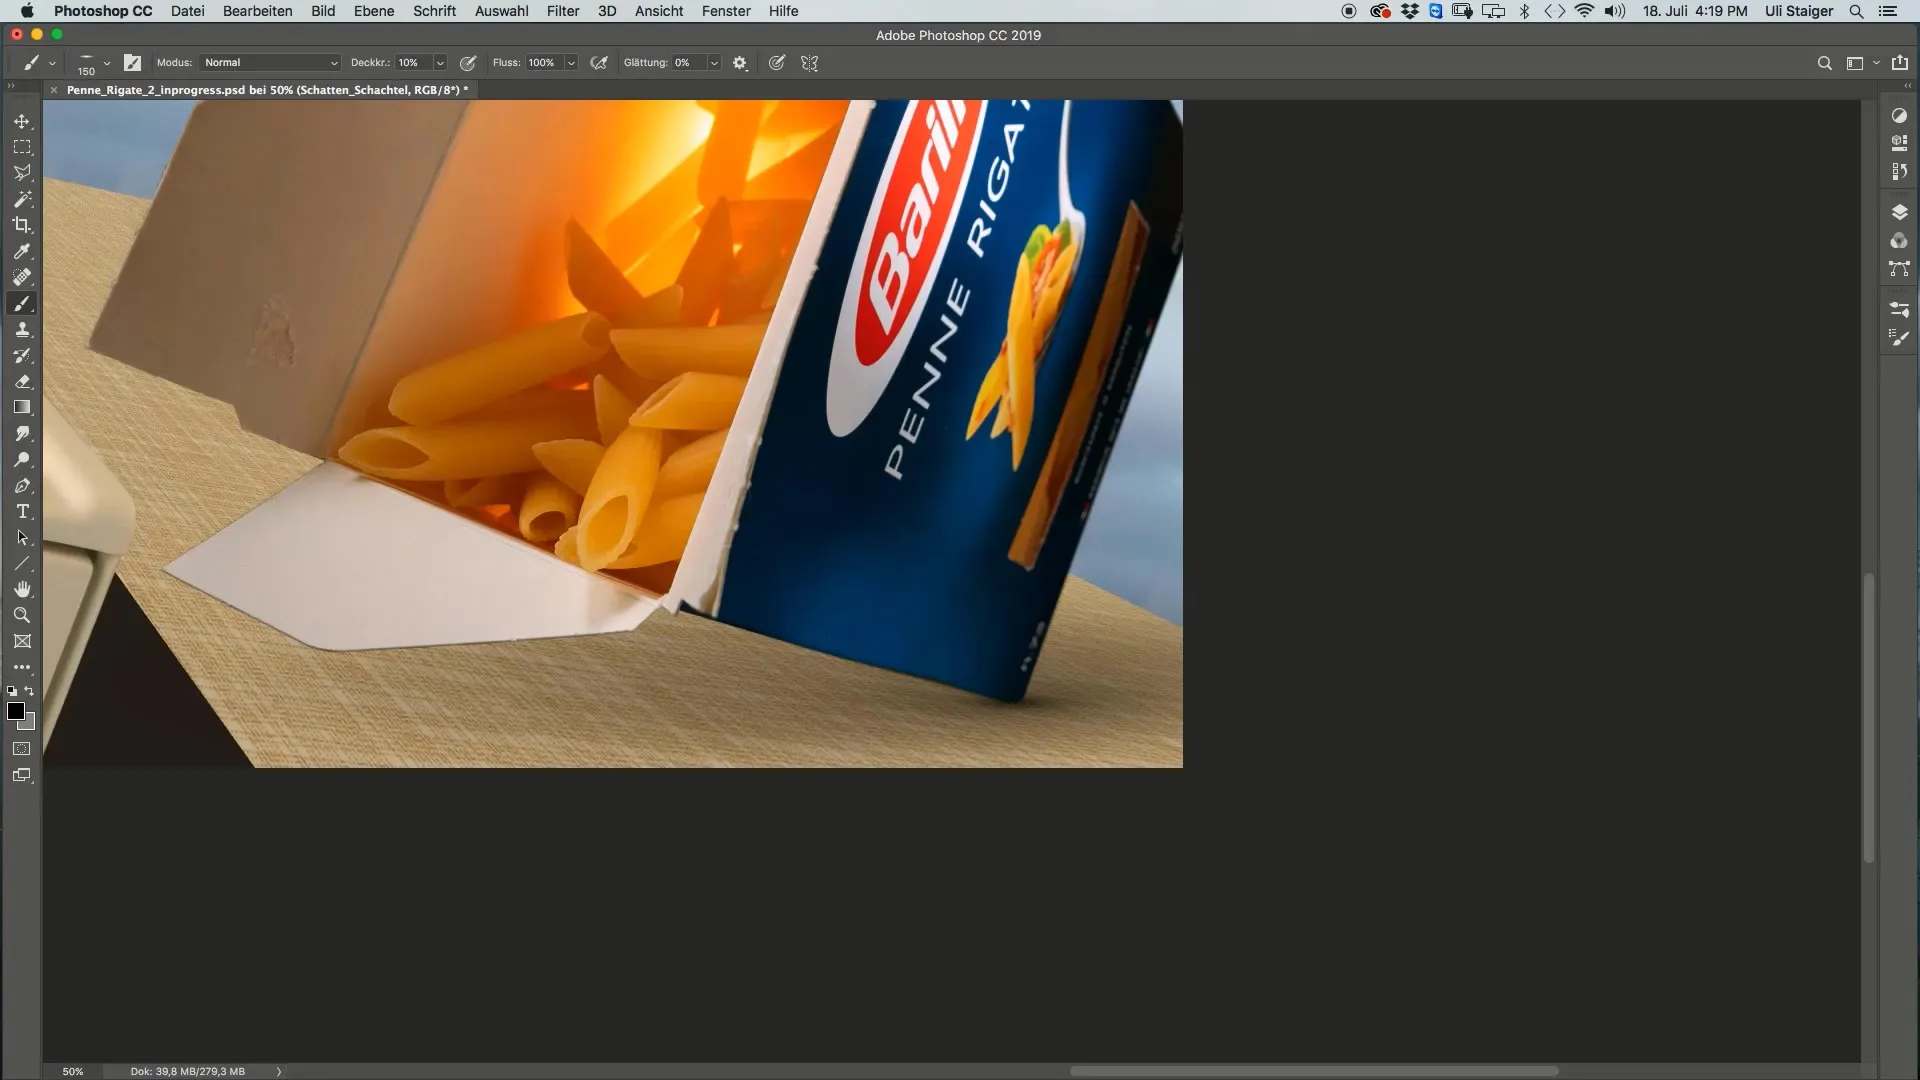This screenshot has width=1920, height=1080.
Task: Select the Smudge tool
Action: (x=22, y=433)
